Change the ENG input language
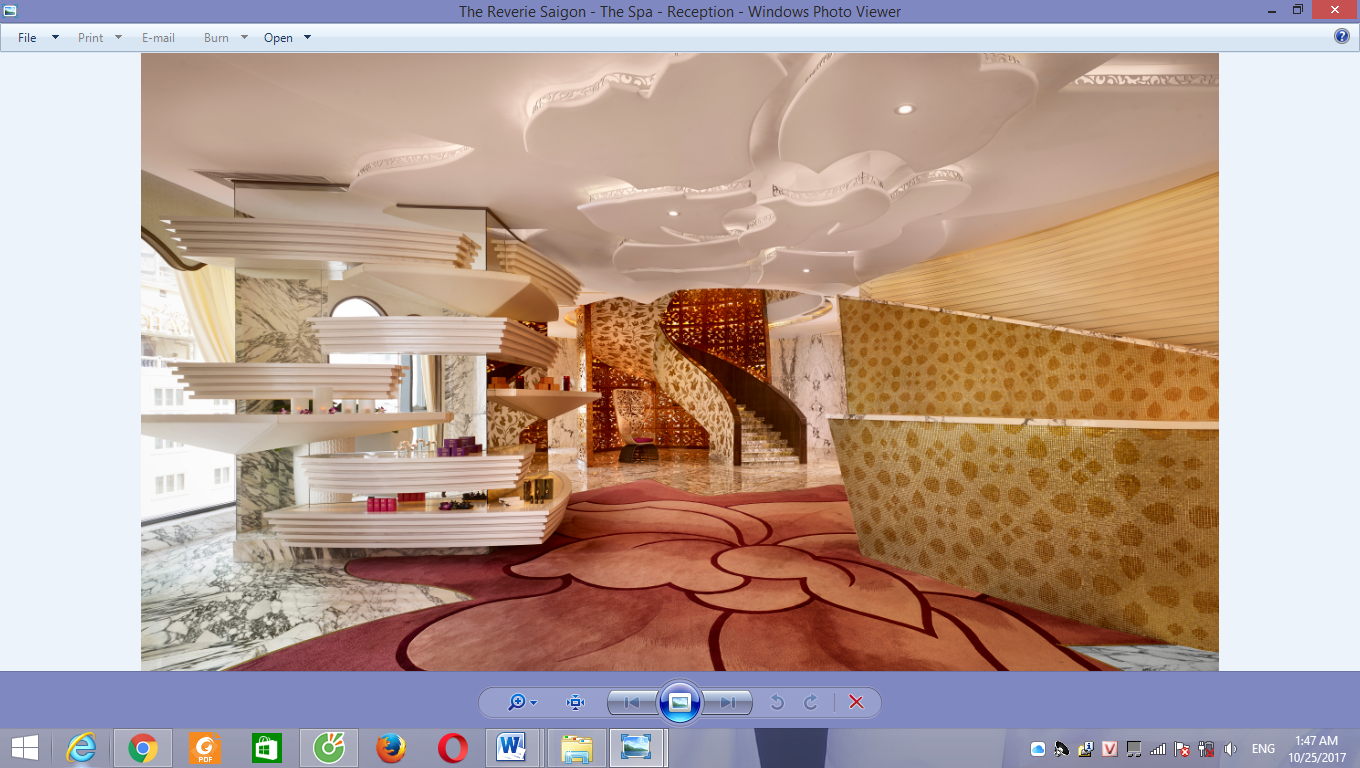 (1263, 749)
